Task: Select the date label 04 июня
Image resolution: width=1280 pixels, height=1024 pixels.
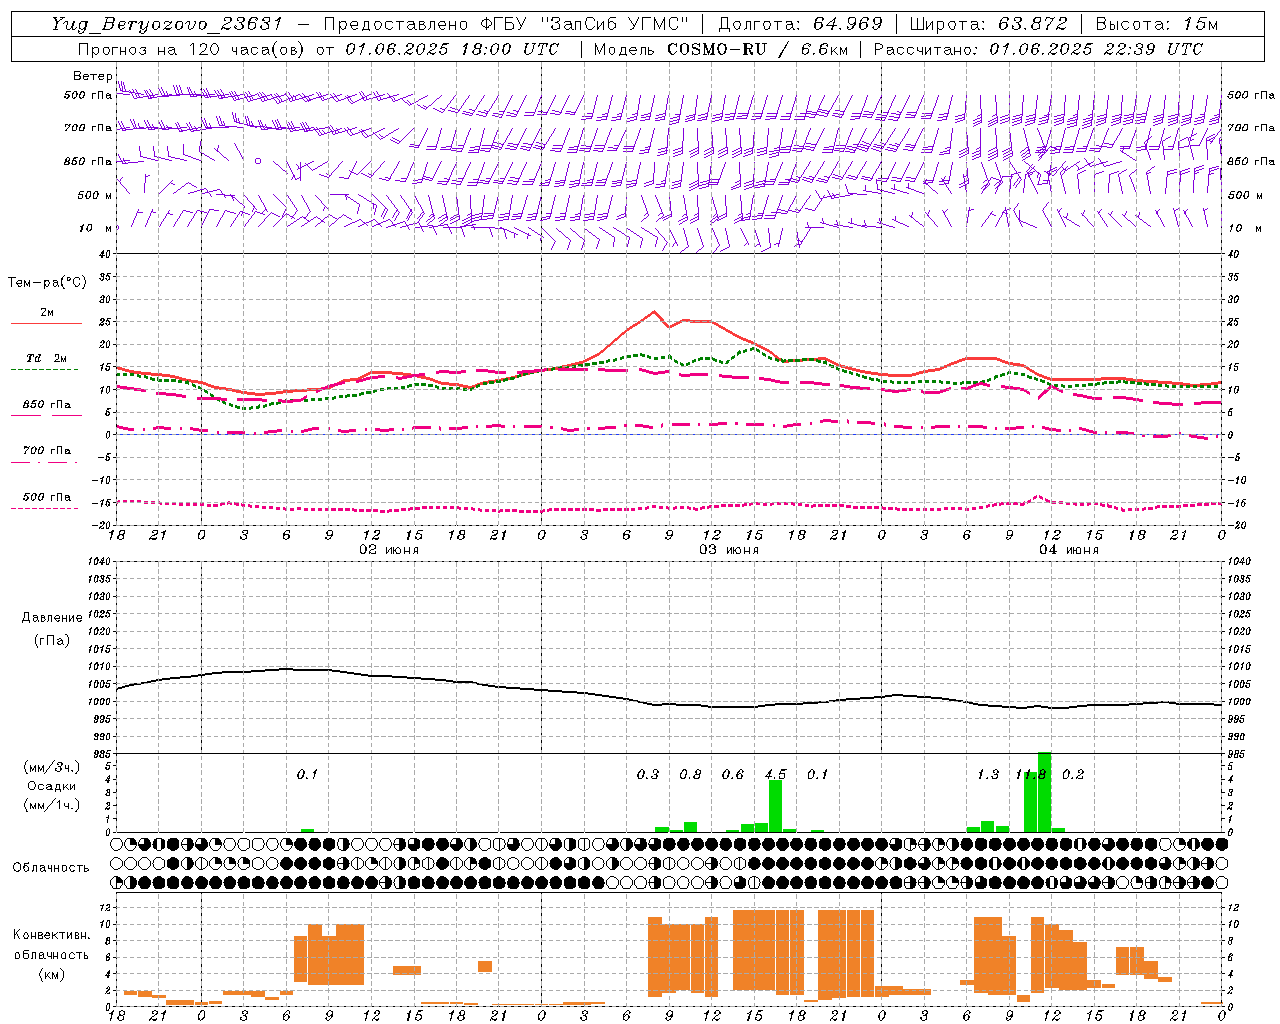Action: coord(1069,549)
